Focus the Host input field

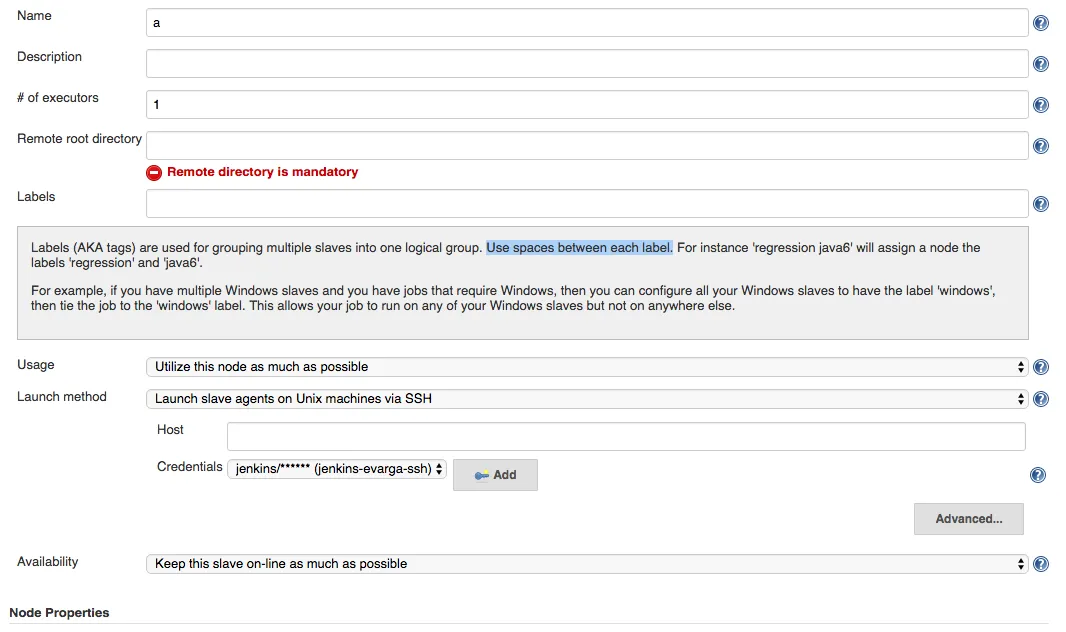pos(626,437)
